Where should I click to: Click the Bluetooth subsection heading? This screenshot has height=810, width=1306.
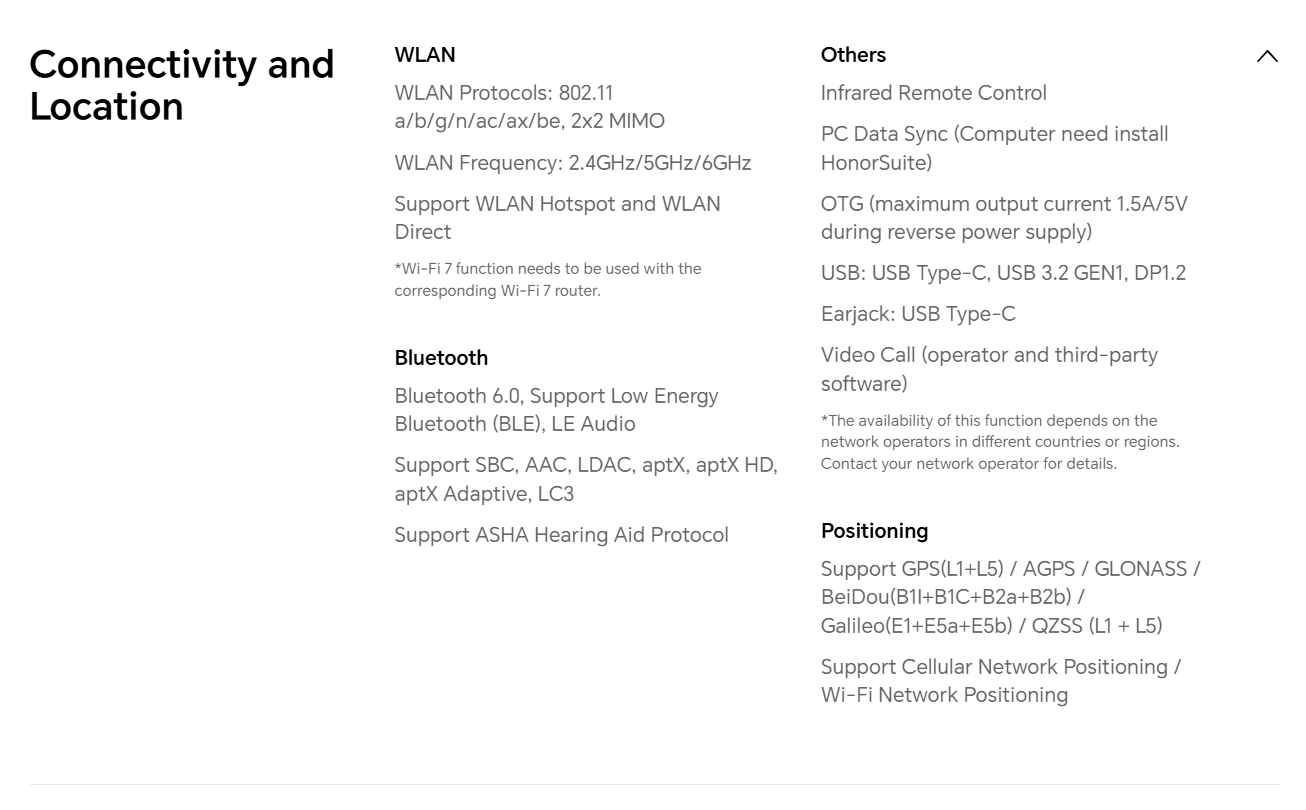[441, 358]
